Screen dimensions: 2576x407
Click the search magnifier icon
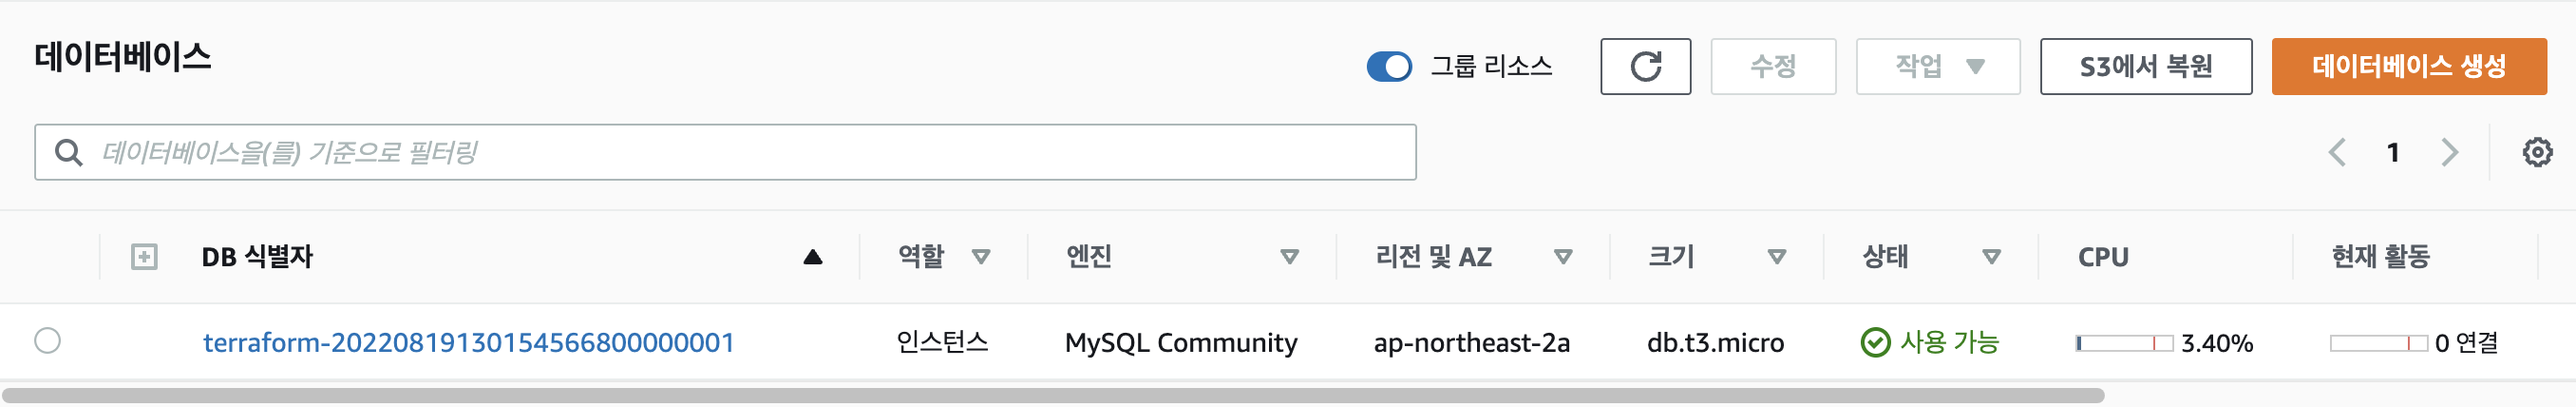(68, 153)
